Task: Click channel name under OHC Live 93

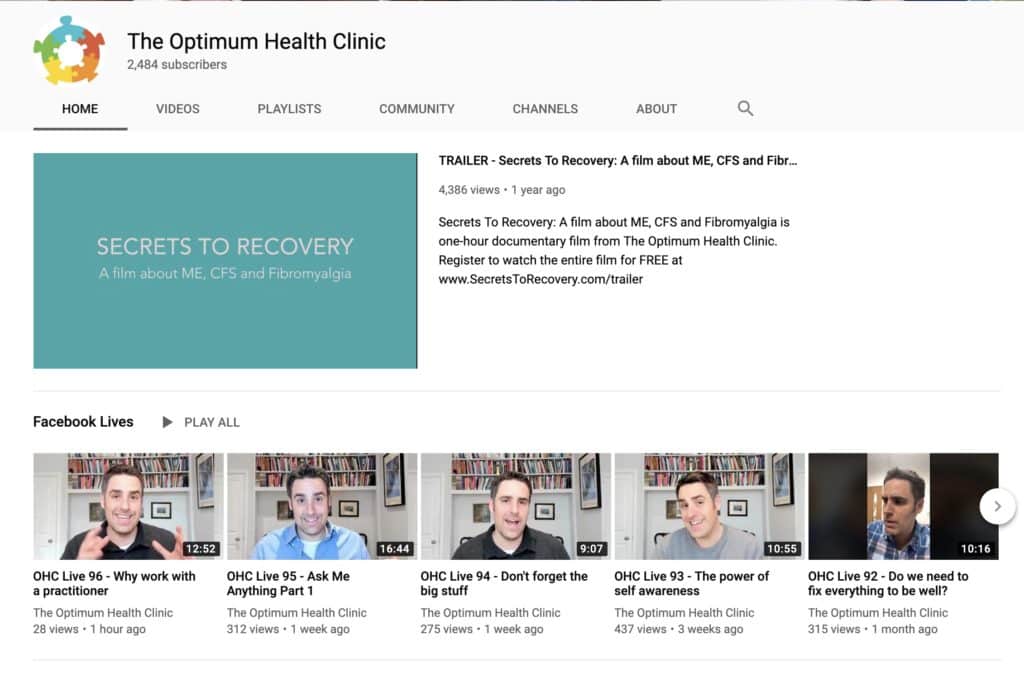Action: pyautogui.click(x=684, y=613)
